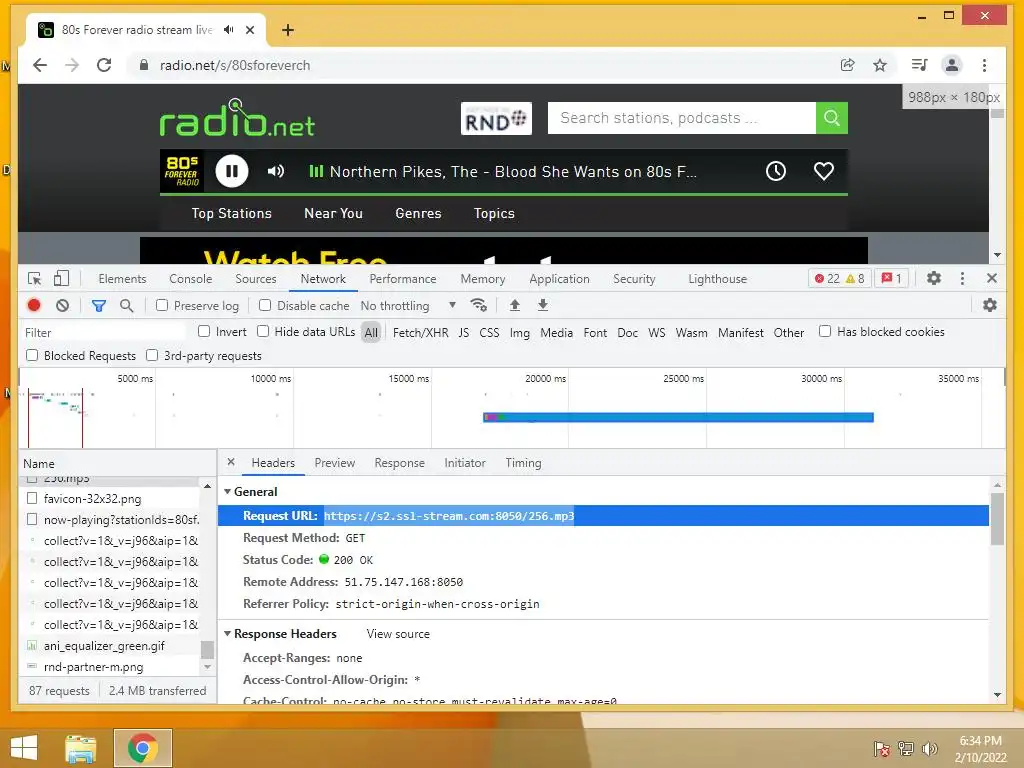
Task: Open the Sources panel tab
Action: click(255, 279)
